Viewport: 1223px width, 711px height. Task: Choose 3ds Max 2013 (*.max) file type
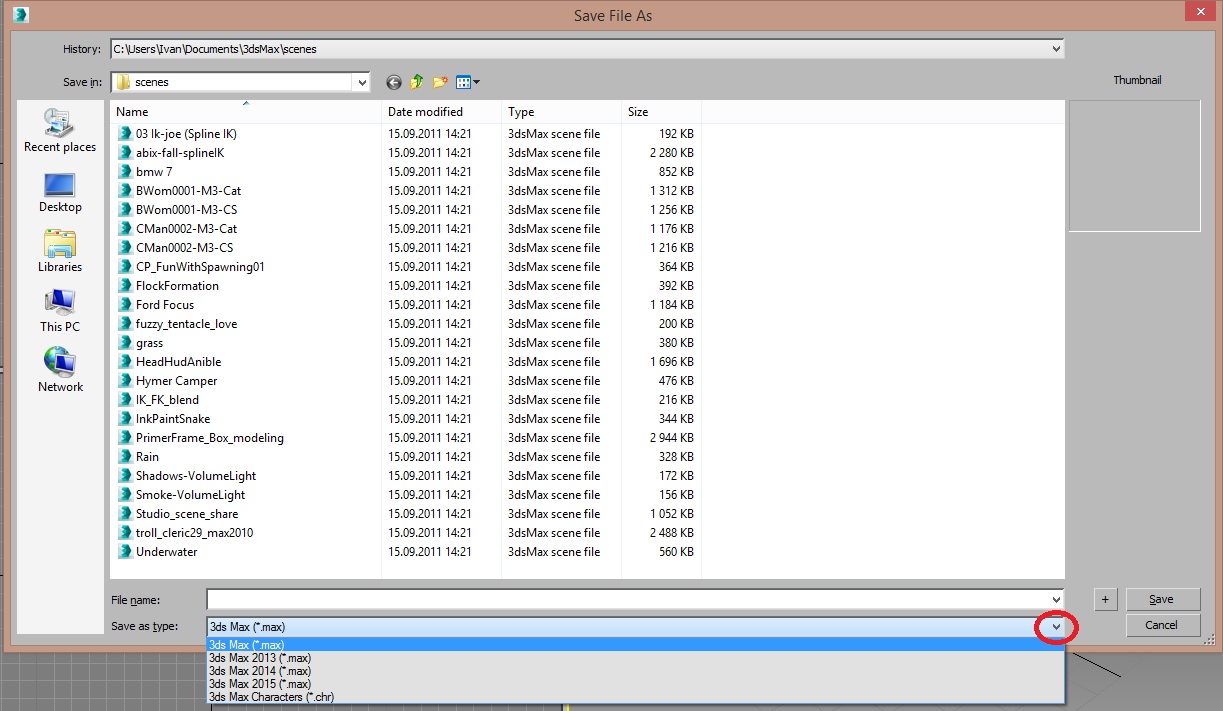point(636,658)
